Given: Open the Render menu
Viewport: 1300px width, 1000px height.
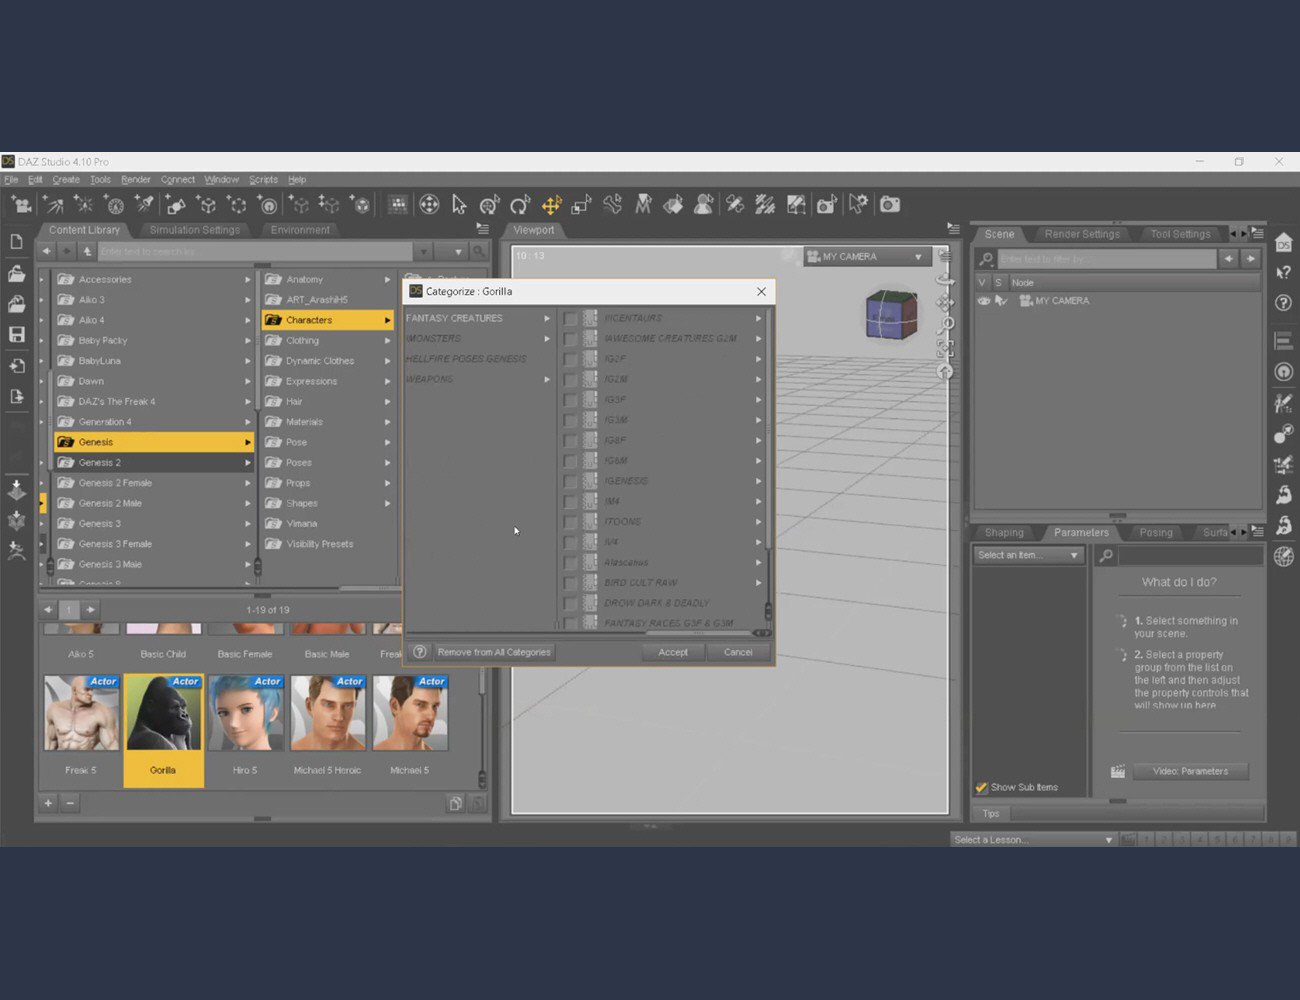Looking at the screenshot, I should (135, 180).
